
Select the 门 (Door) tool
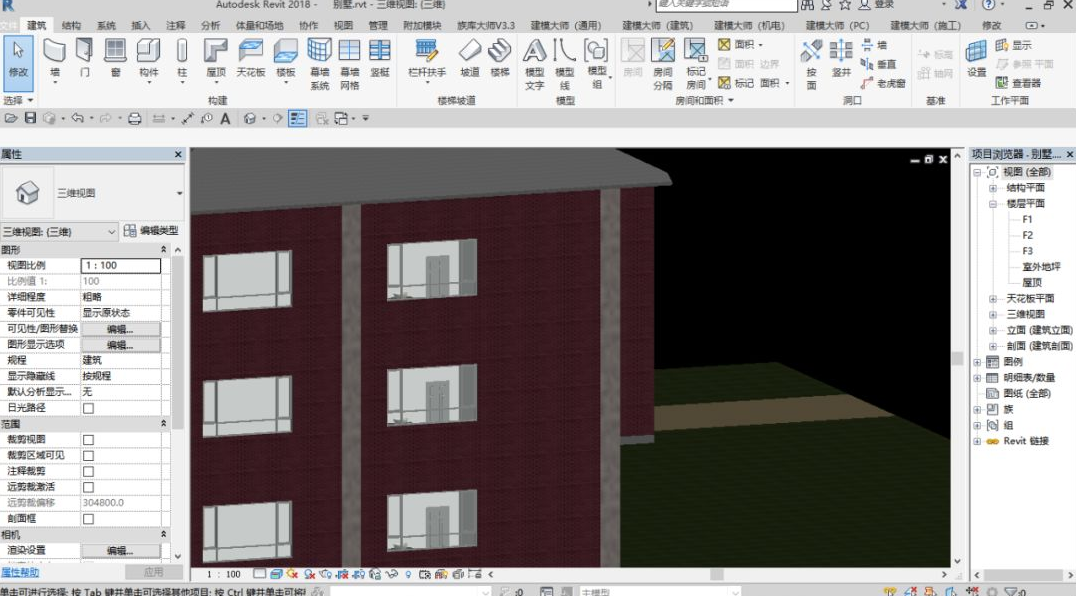coord(84,58)
